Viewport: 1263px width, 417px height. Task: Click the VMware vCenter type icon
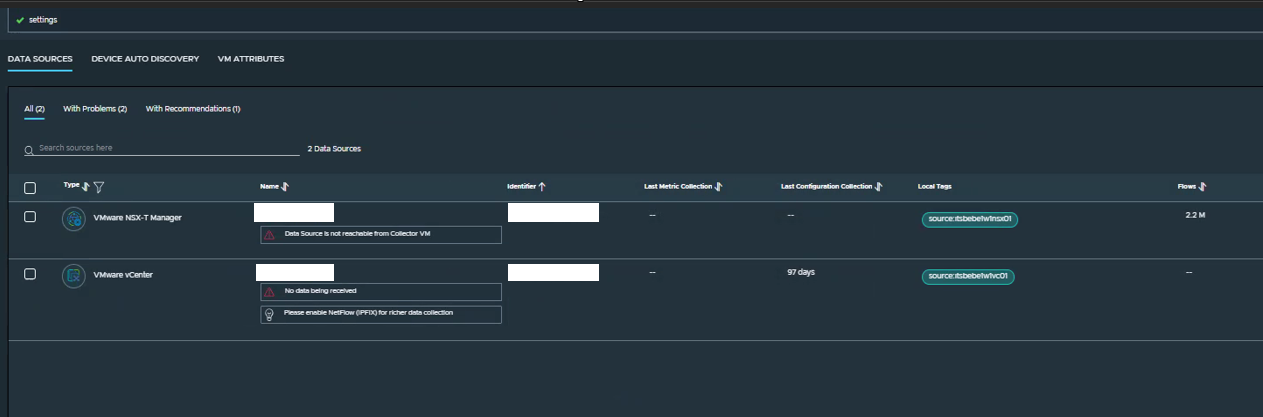[x=73, y=275]
